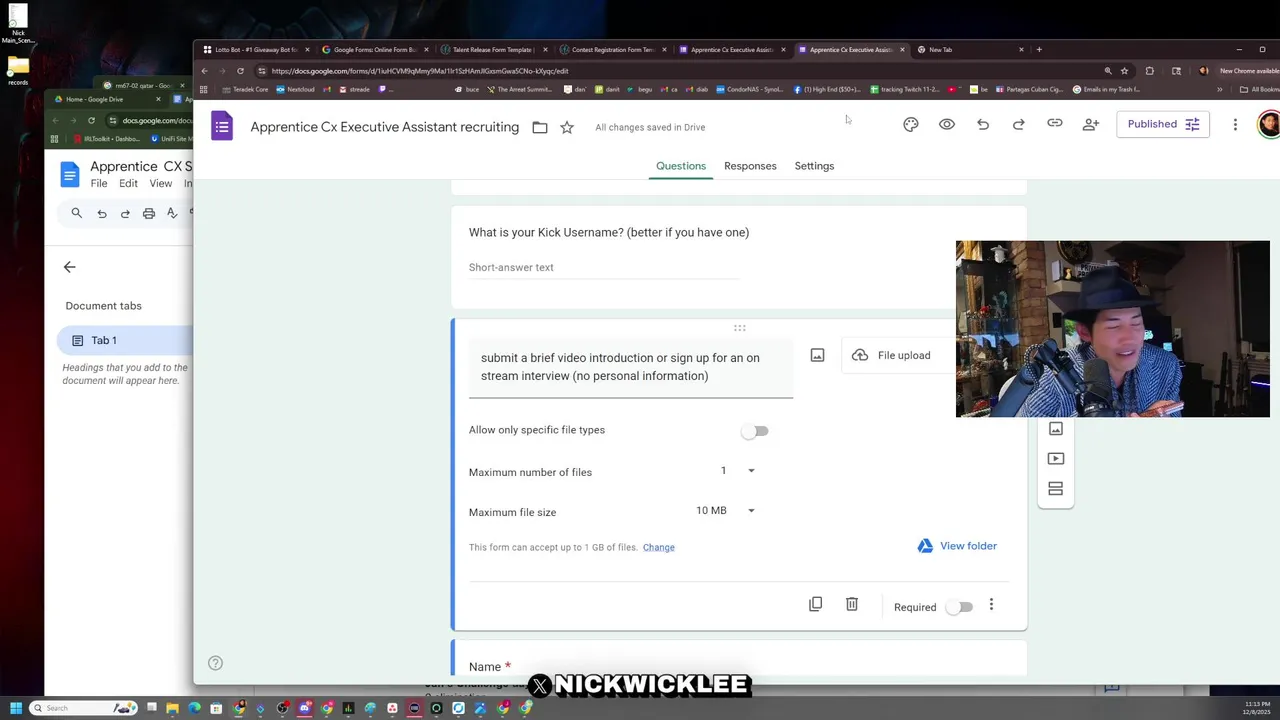
Task: Click the help question-mark icon
Action: 215,663
